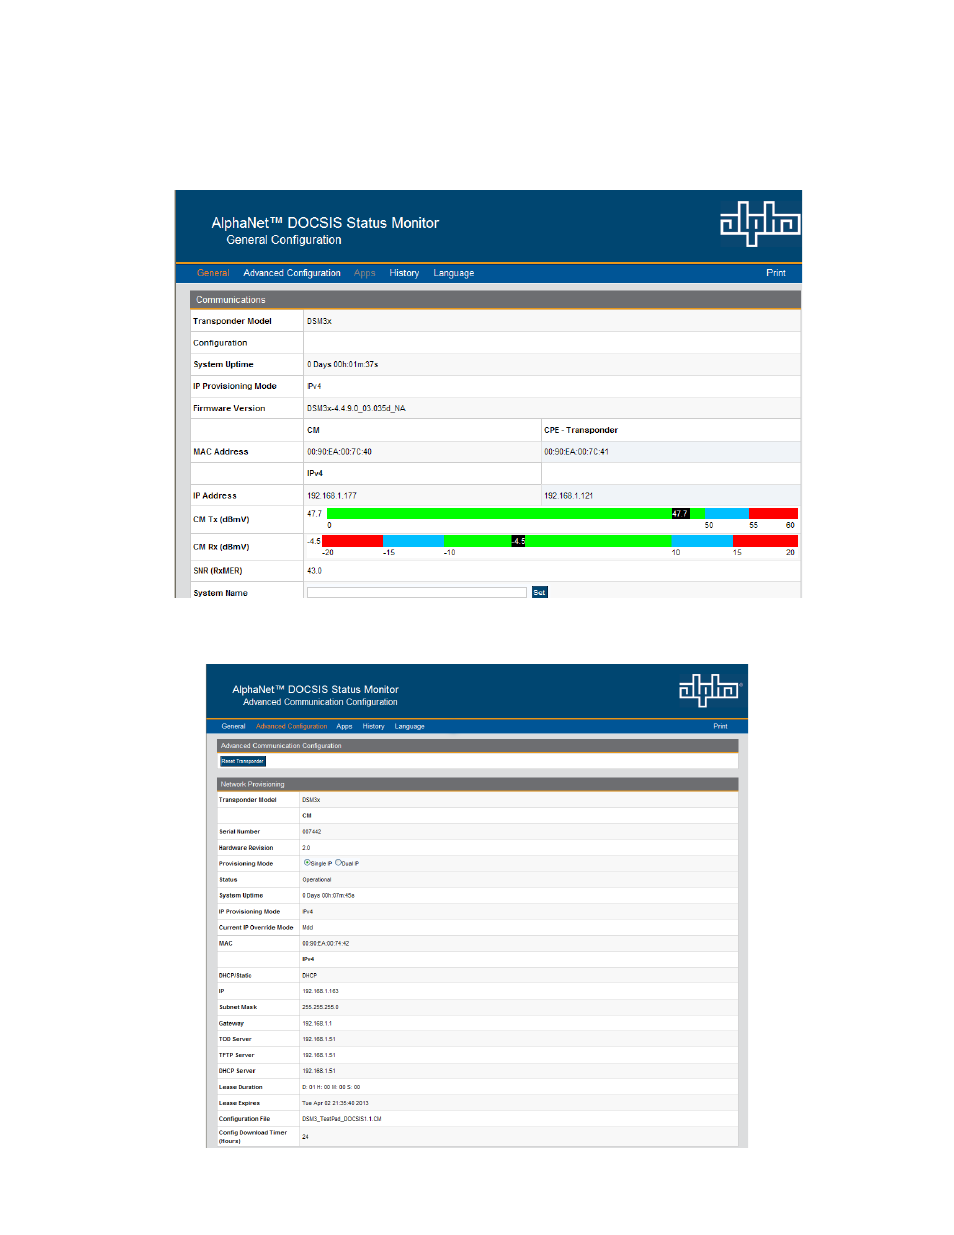Image resolution: width=954 pixels, height=1235 pixels.
Task: Click firmware version DSM3x-4.4.9.0_03.035d_NA
Action: (356, 408)
